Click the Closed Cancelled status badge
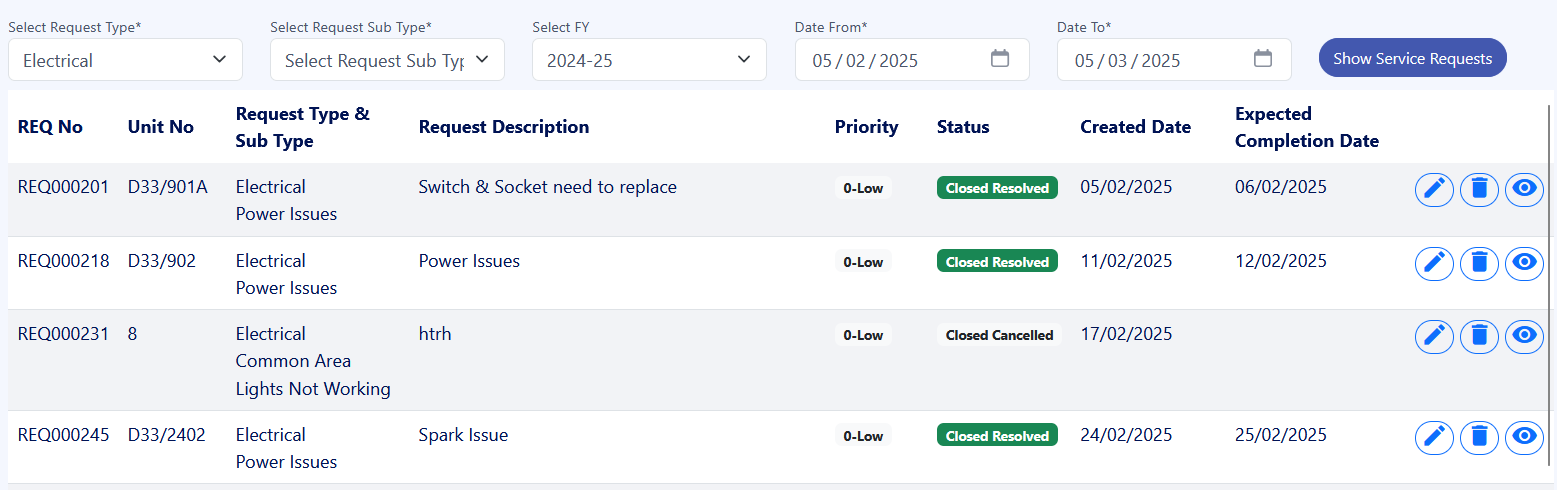The width and height of the screenshot is (1557, 490). (x=999, y=336)
